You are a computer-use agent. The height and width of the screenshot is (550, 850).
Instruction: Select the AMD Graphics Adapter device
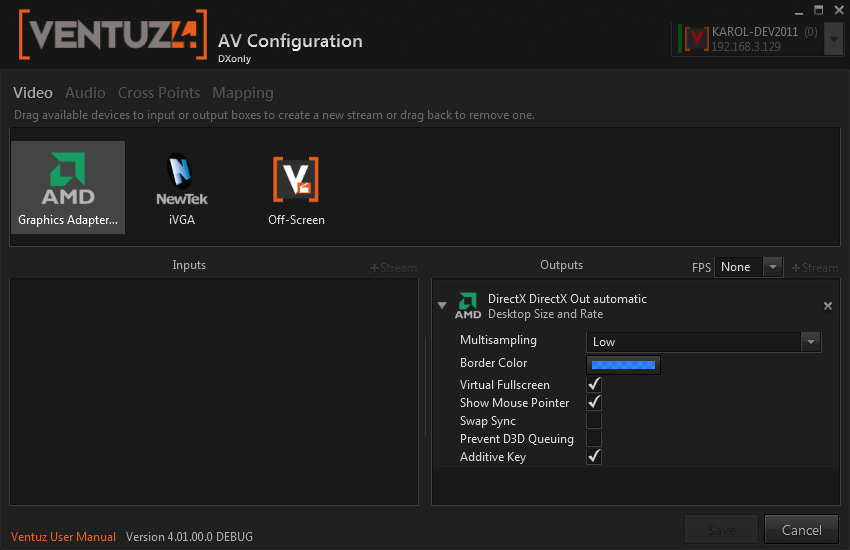pyautogui.click(x=68, y=186)
